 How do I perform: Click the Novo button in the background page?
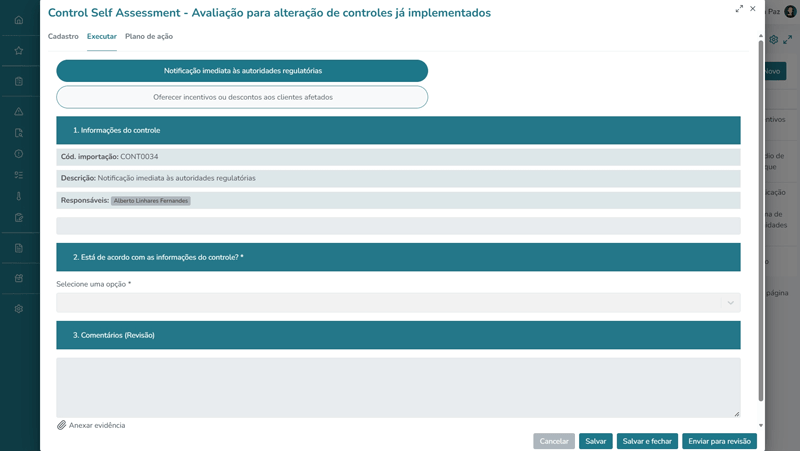[x=774, y=71]
